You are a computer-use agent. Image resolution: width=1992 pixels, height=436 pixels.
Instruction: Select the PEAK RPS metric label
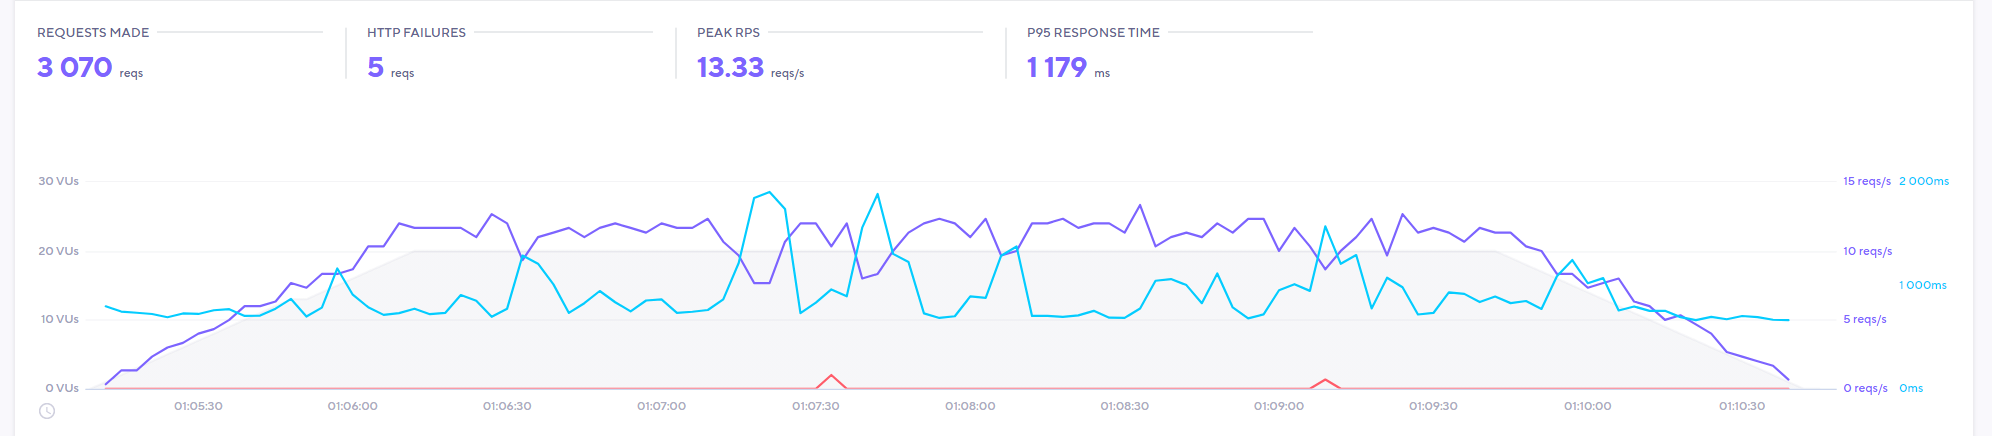pyautogui.click(x=728, y=33)
